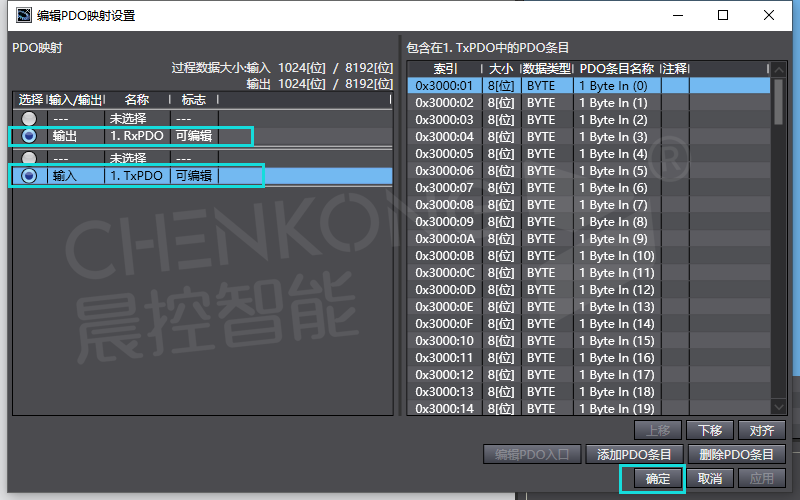Image resolution: width=800 pixels, height=500 pixels.
Task: Sort by the 索引 column header
Action: (444, 68)
